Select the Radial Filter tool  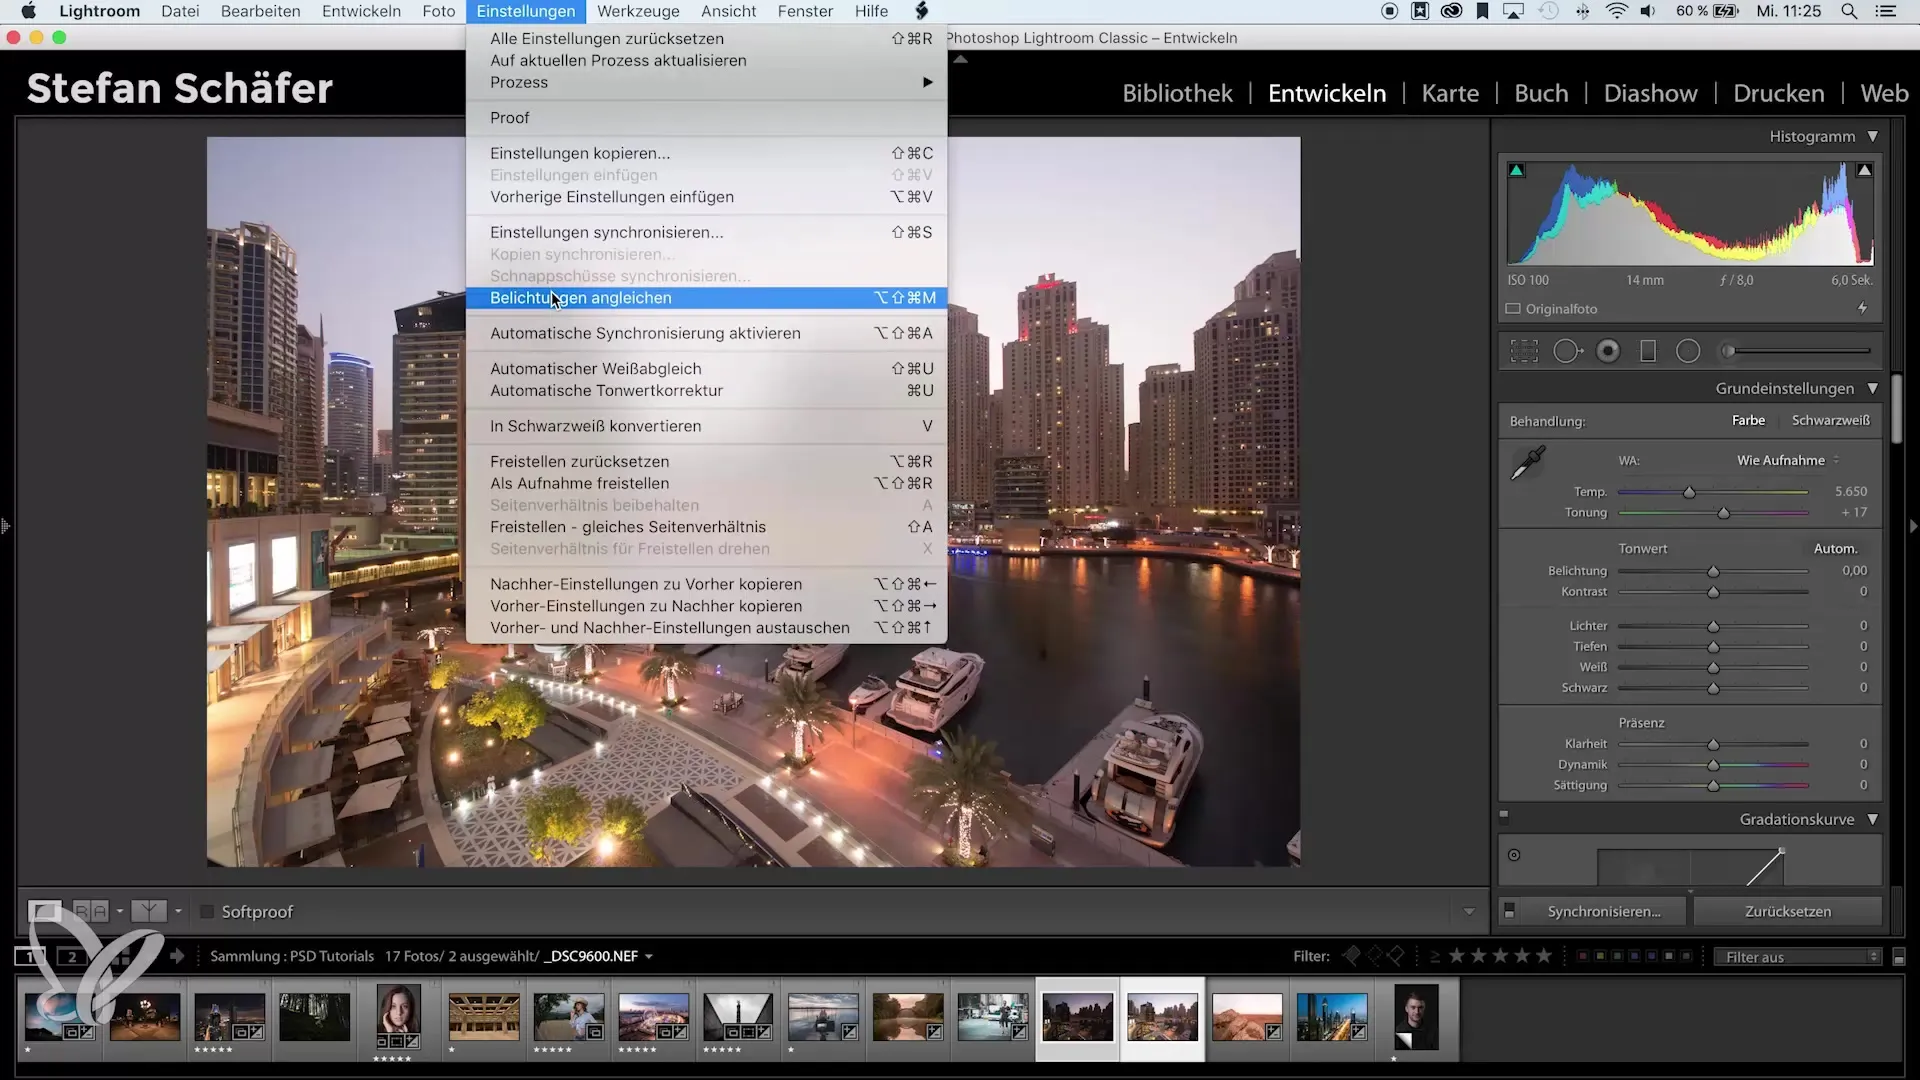pos(1688,351)
